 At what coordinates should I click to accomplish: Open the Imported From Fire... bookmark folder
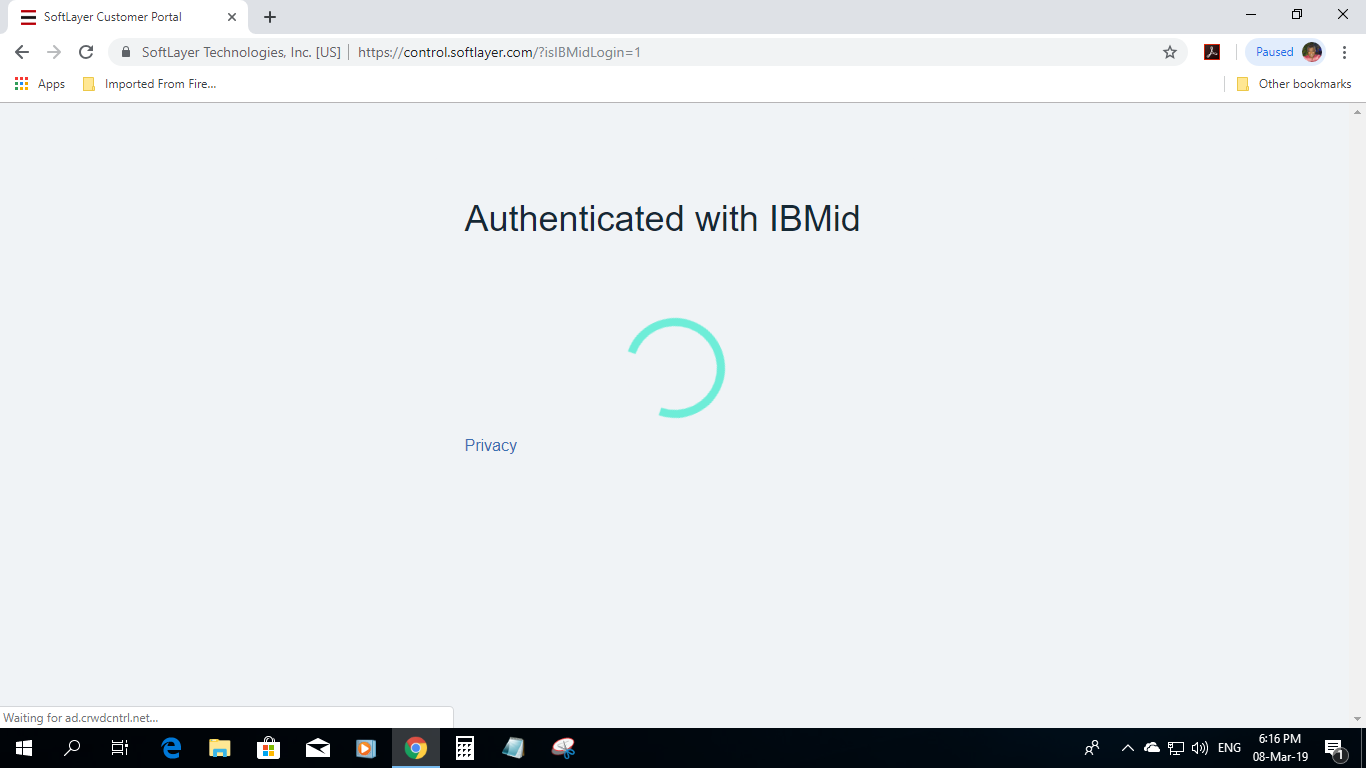tap(150, 84)
